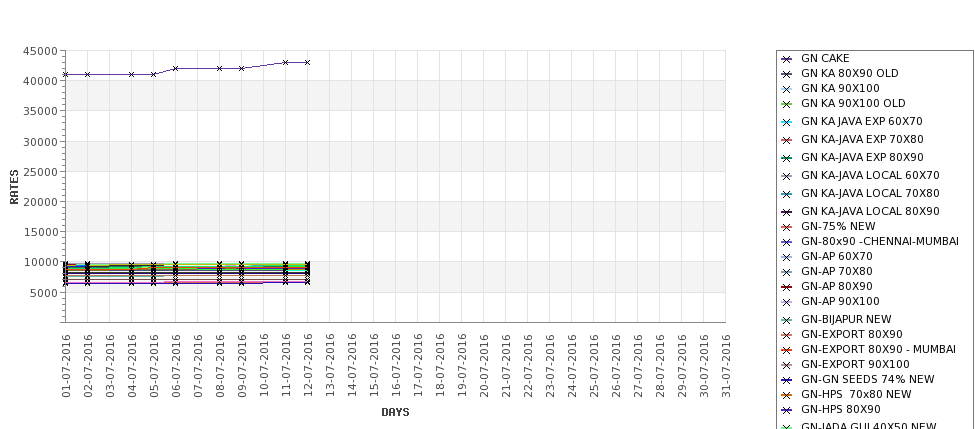975x429 pixels.
Task: Select the GN KA-JAVA LOCAL 70X80 legend marker
Action: [x=786, y=194]
